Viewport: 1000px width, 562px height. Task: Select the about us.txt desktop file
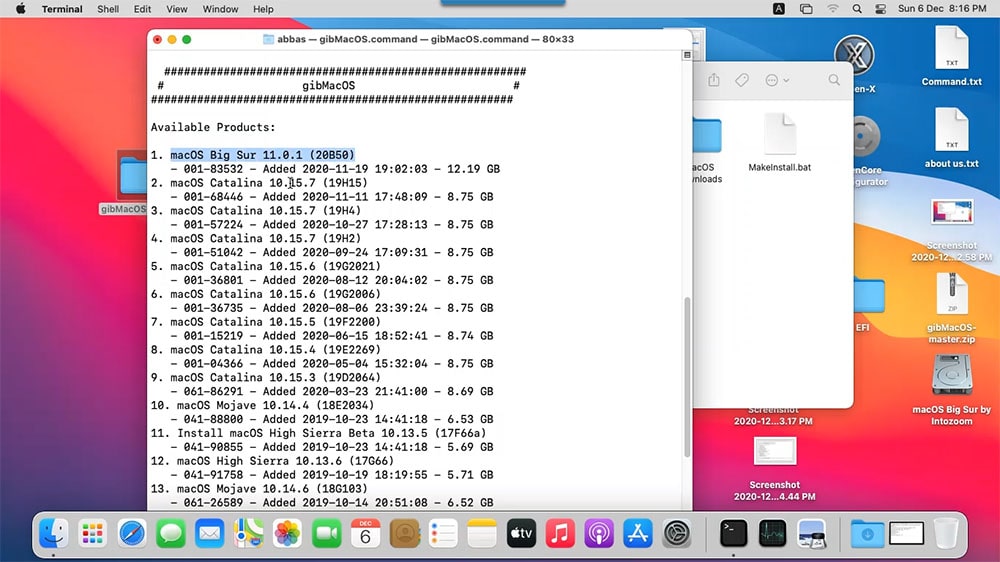point(951,138)
